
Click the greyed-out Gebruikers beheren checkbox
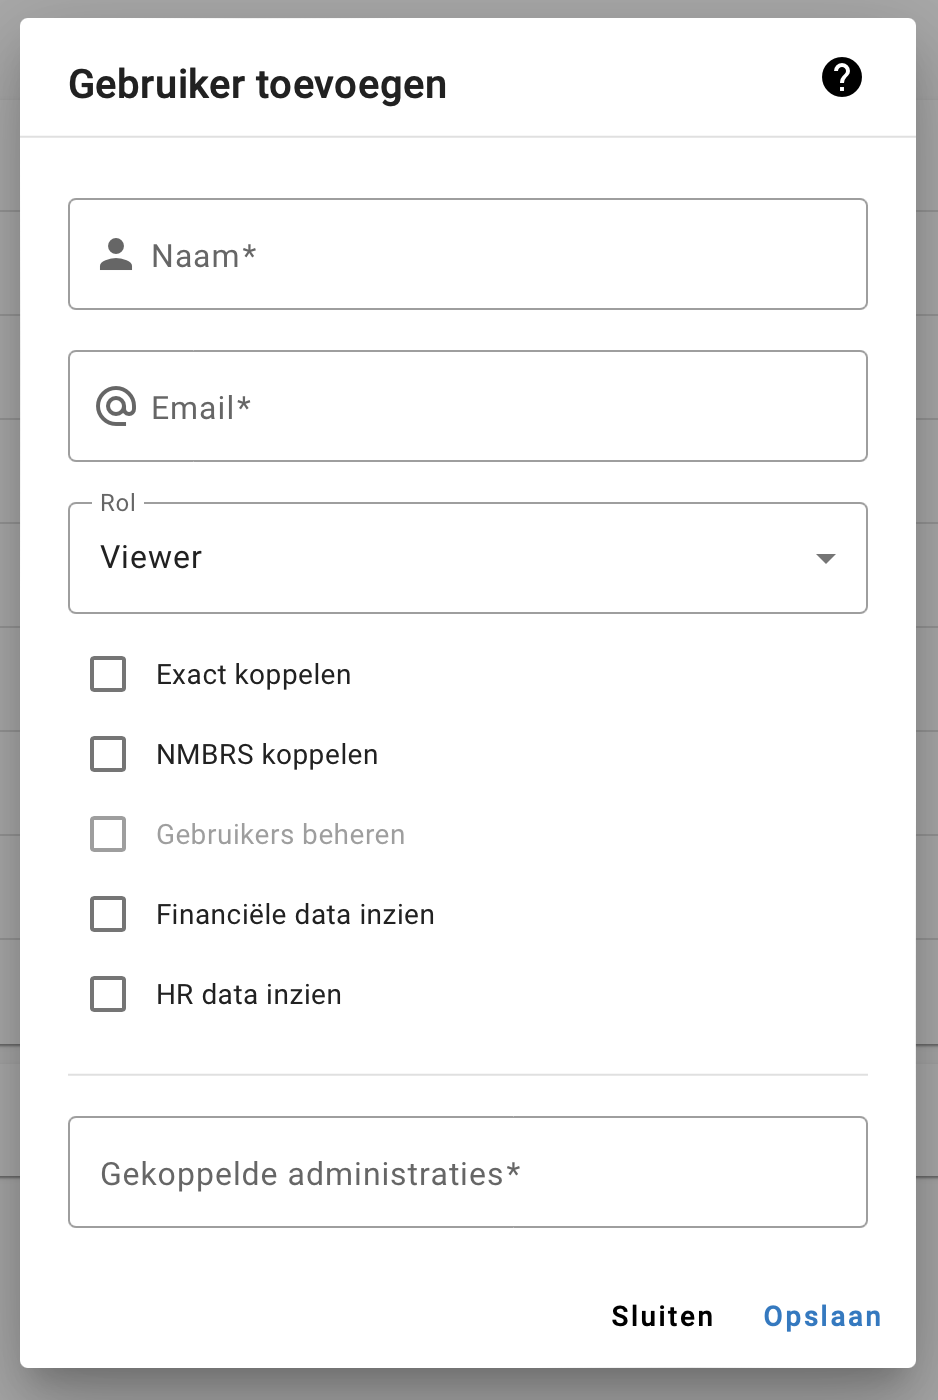pyautogui.click(x=108, y=834)
